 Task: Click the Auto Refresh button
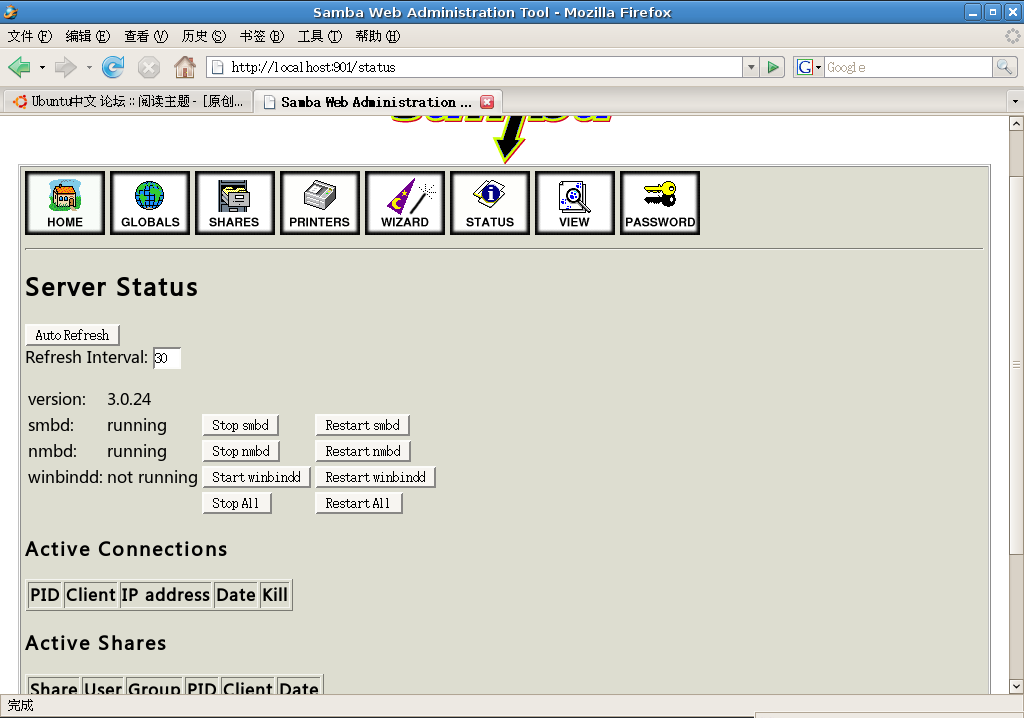coord(72,335)
